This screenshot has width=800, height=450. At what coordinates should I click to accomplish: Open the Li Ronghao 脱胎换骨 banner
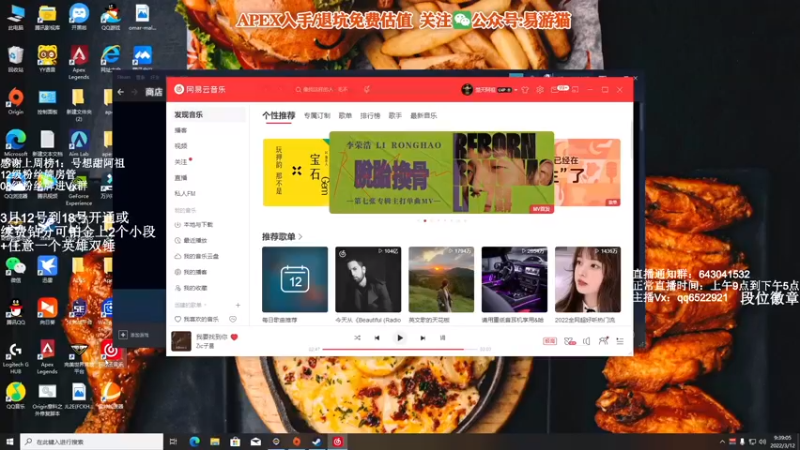(x=441, y=172)
